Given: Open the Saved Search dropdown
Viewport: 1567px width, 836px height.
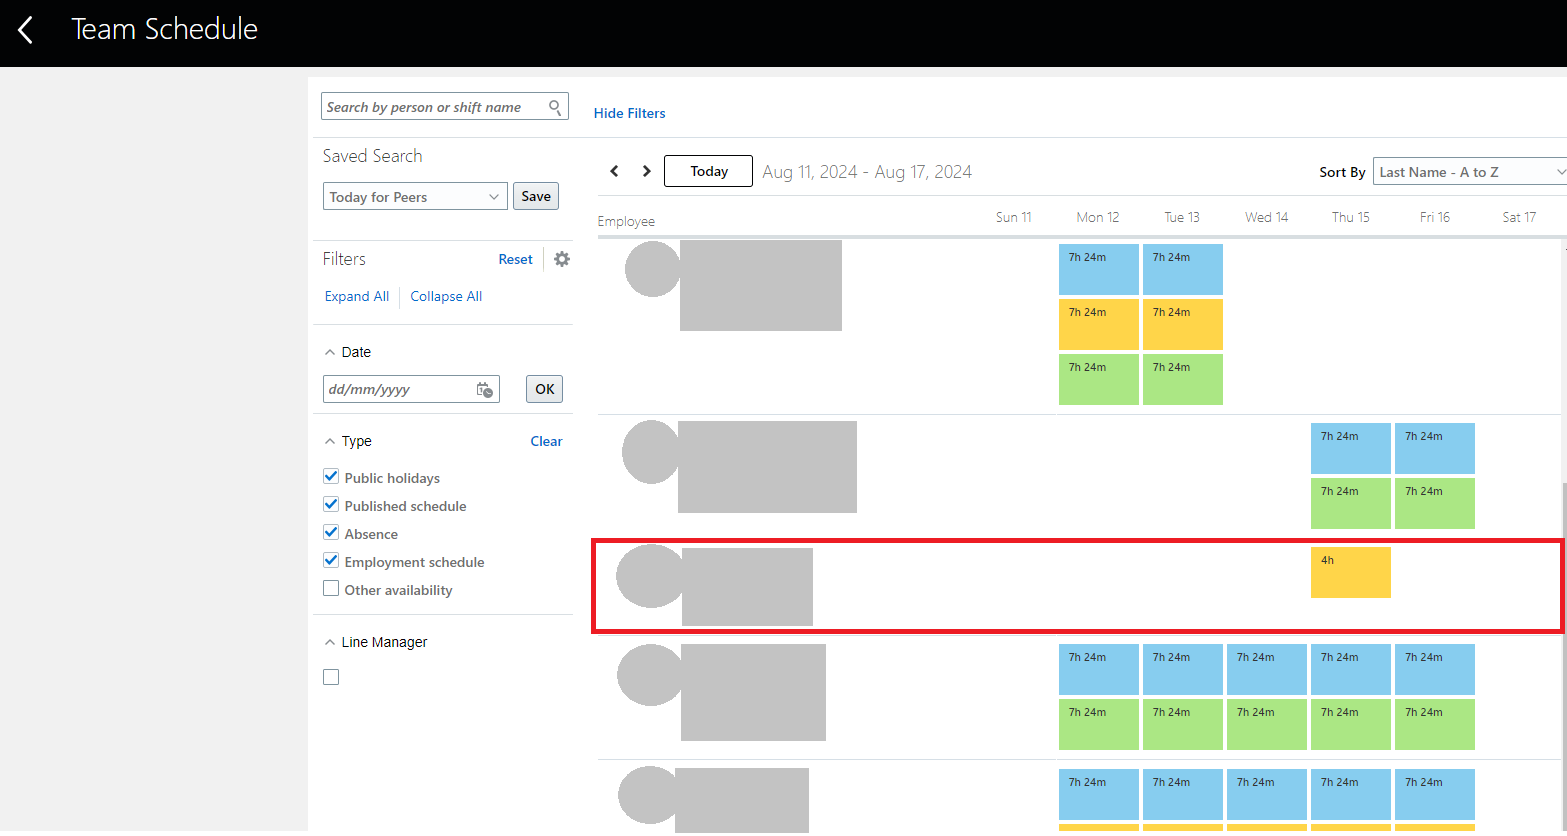Looking at the screenshot, I should point(415,197).
